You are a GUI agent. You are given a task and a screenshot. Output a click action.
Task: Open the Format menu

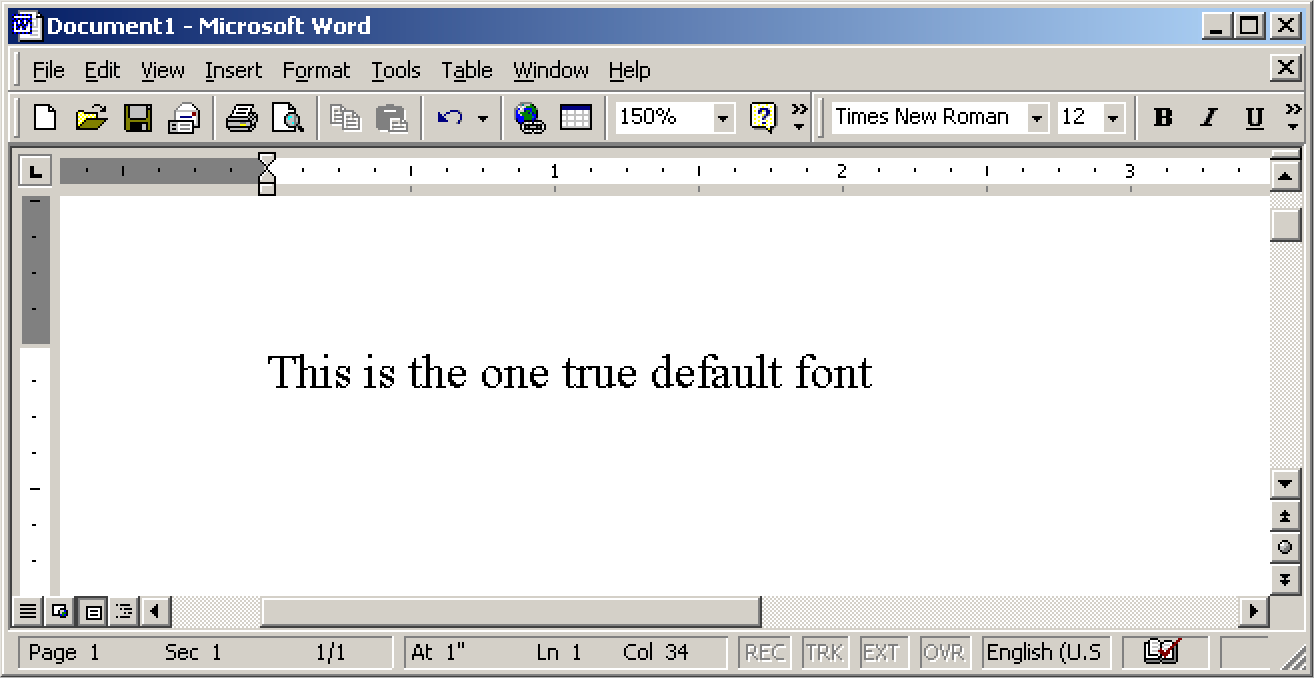pyautogui.click(x=316, y=71)
